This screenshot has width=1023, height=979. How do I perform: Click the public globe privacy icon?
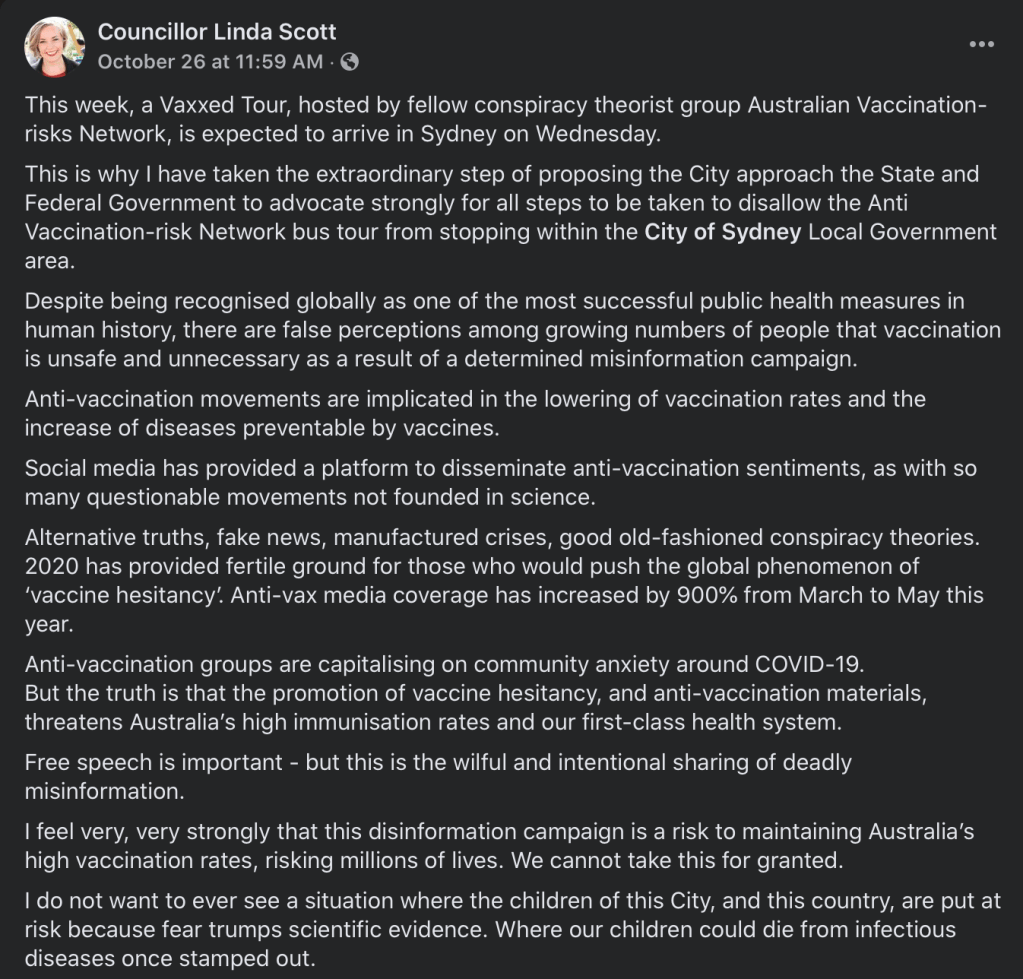349,62
